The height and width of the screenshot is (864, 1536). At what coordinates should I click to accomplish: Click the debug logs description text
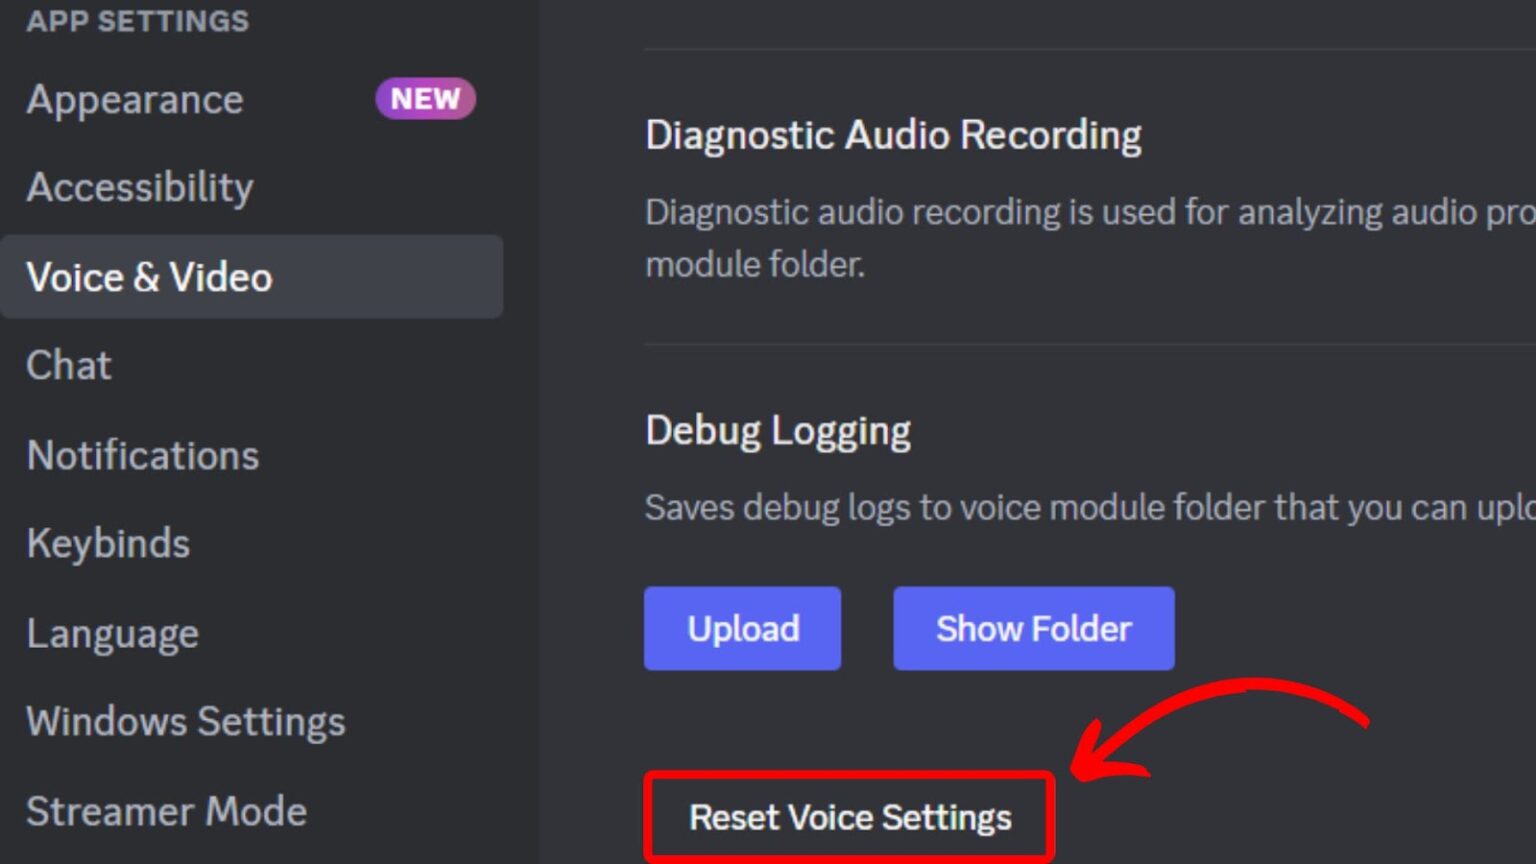1000,507
